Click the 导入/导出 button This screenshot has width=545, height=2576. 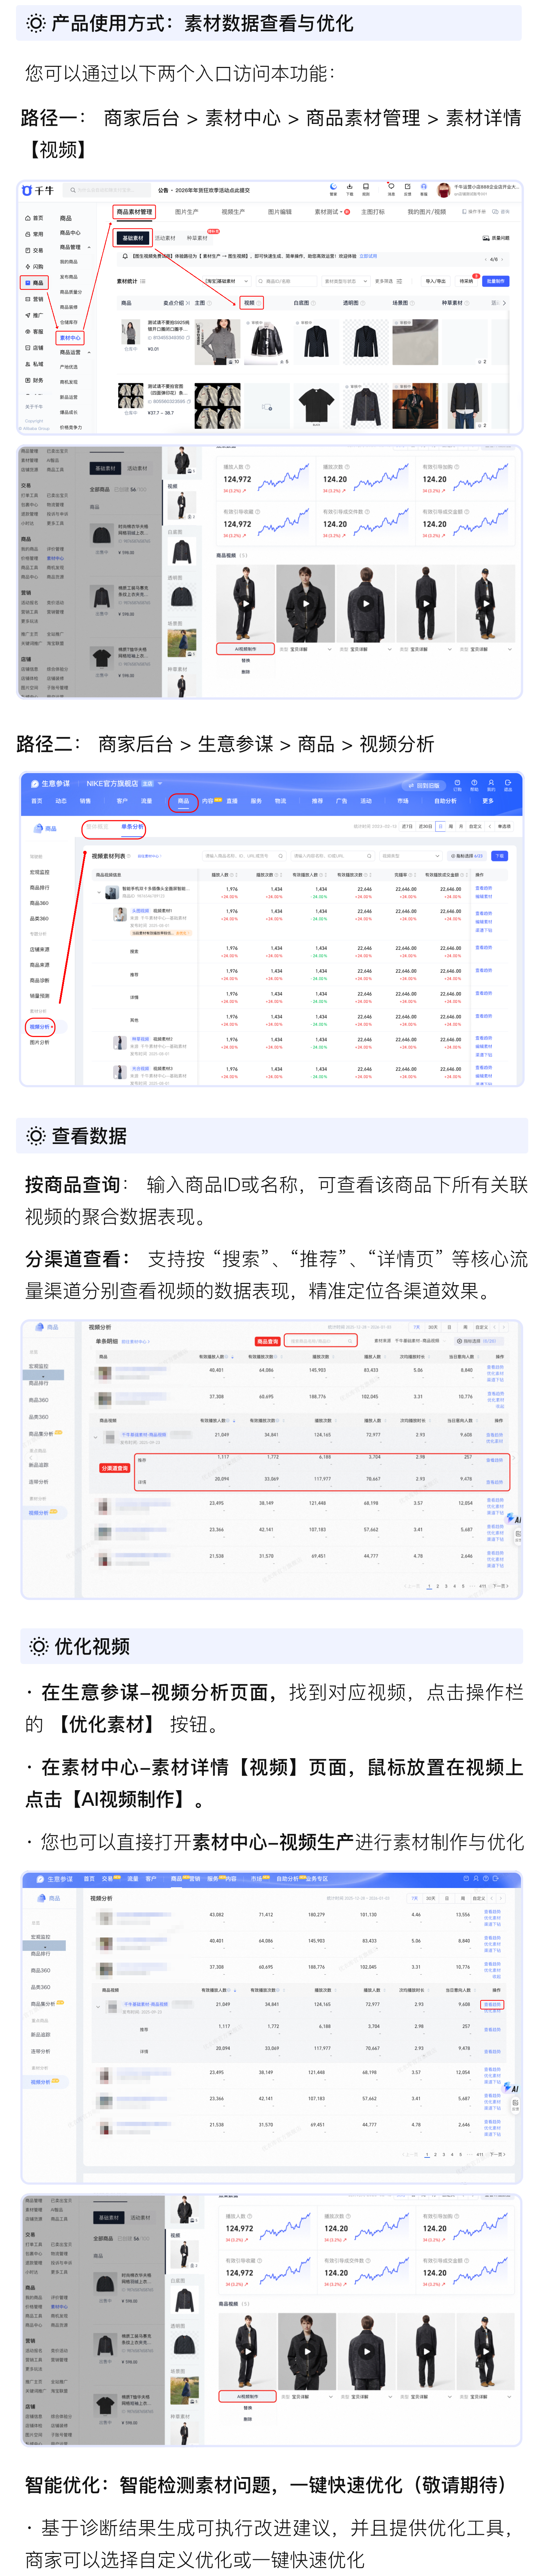[x=436, y=281]
